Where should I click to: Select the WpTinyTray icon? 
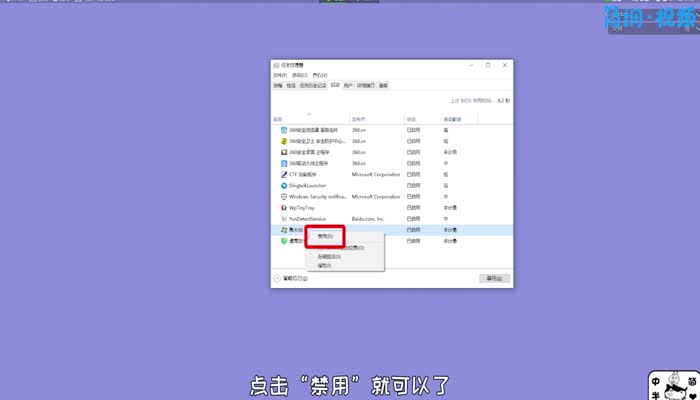[x=284, y=207]
